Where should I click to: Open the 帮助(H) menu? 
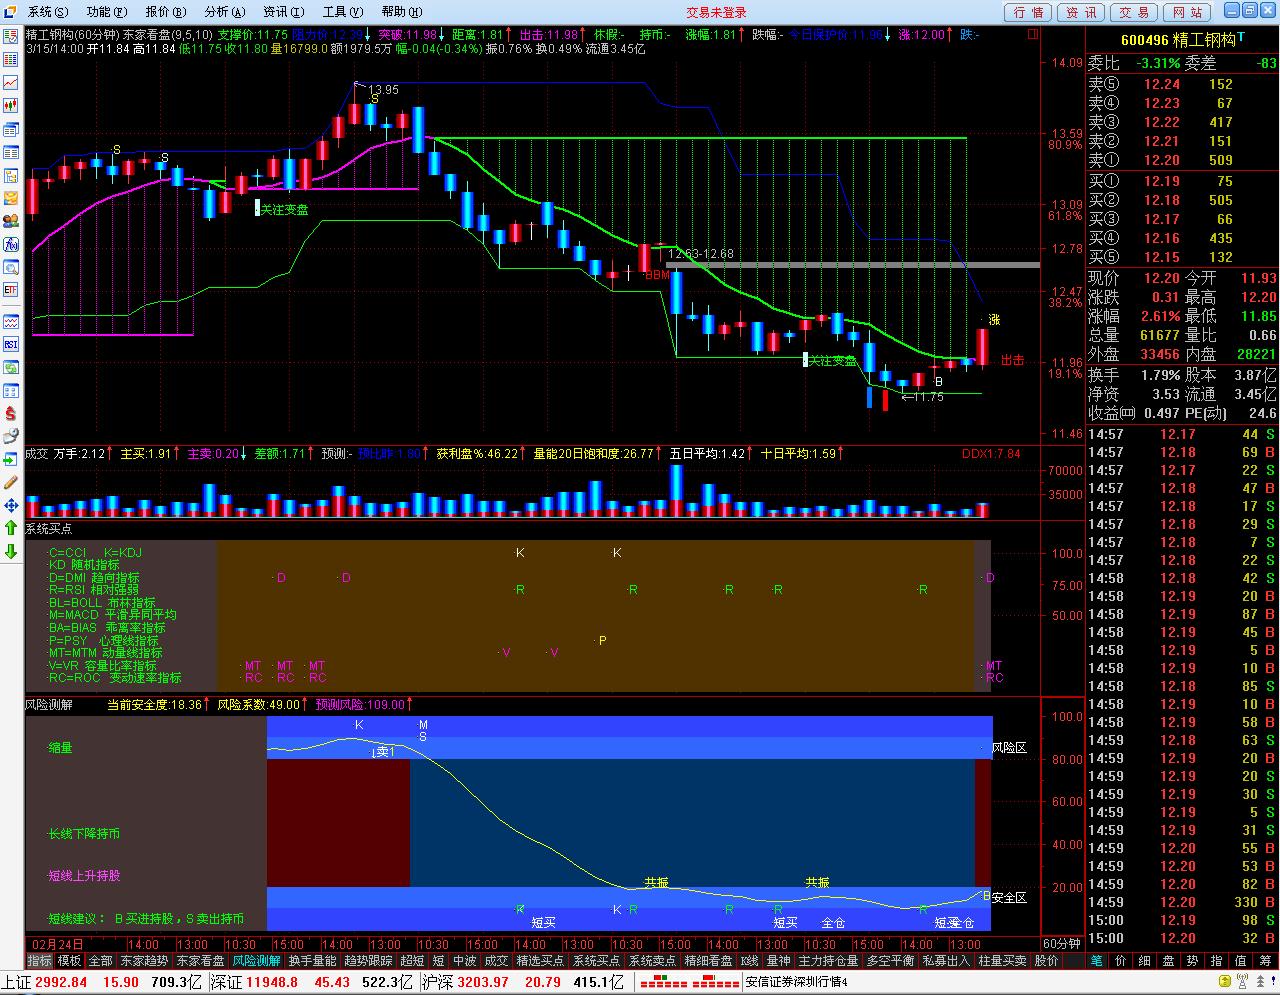click(402, 12)
